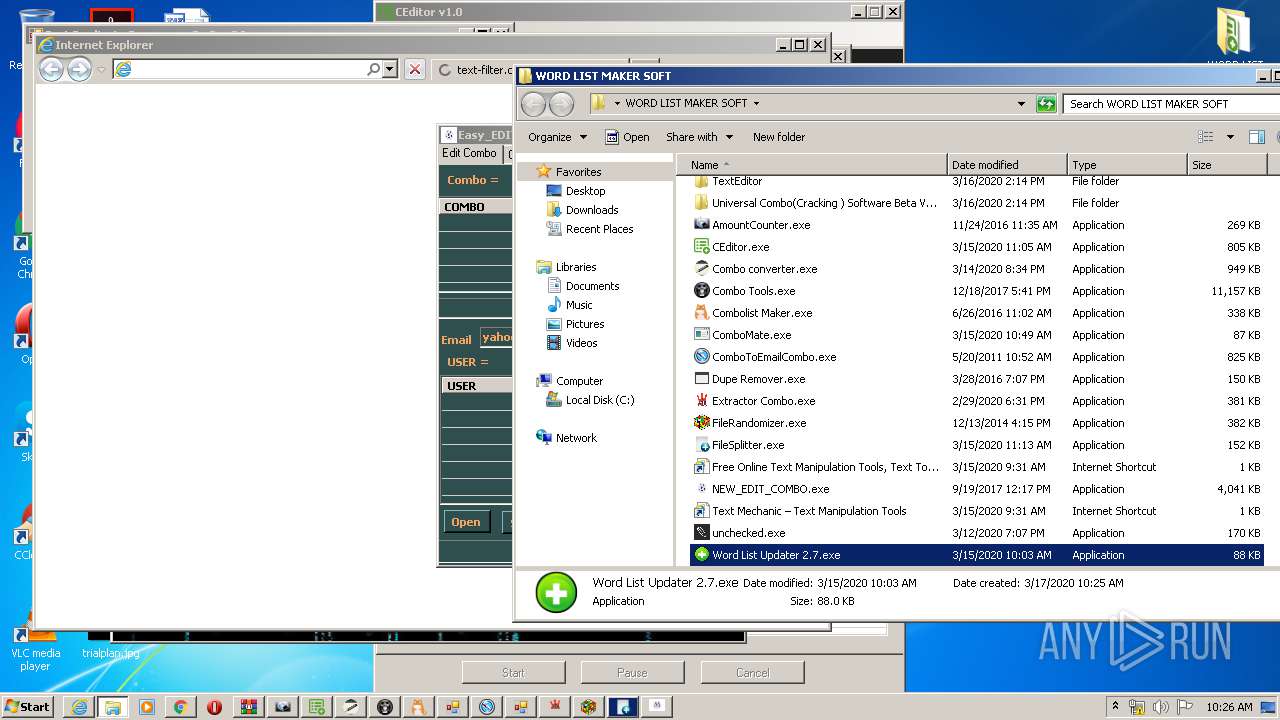
Task: Refresh the Explorer folder view
Action: pos(1046,104)
